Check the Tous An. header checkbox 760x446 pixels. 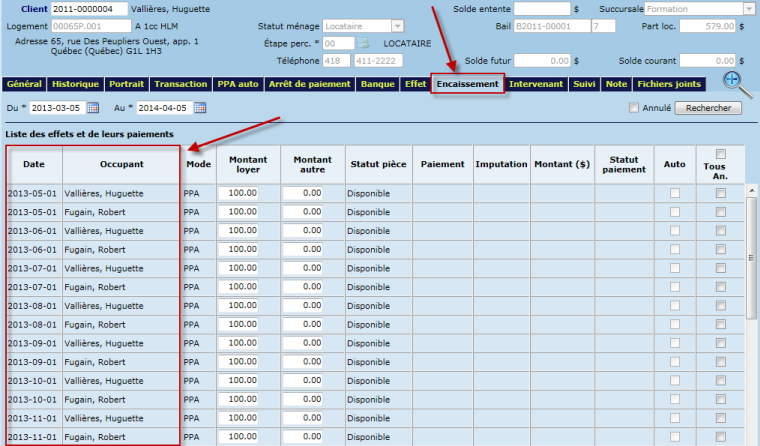click(x=720, y=153)
